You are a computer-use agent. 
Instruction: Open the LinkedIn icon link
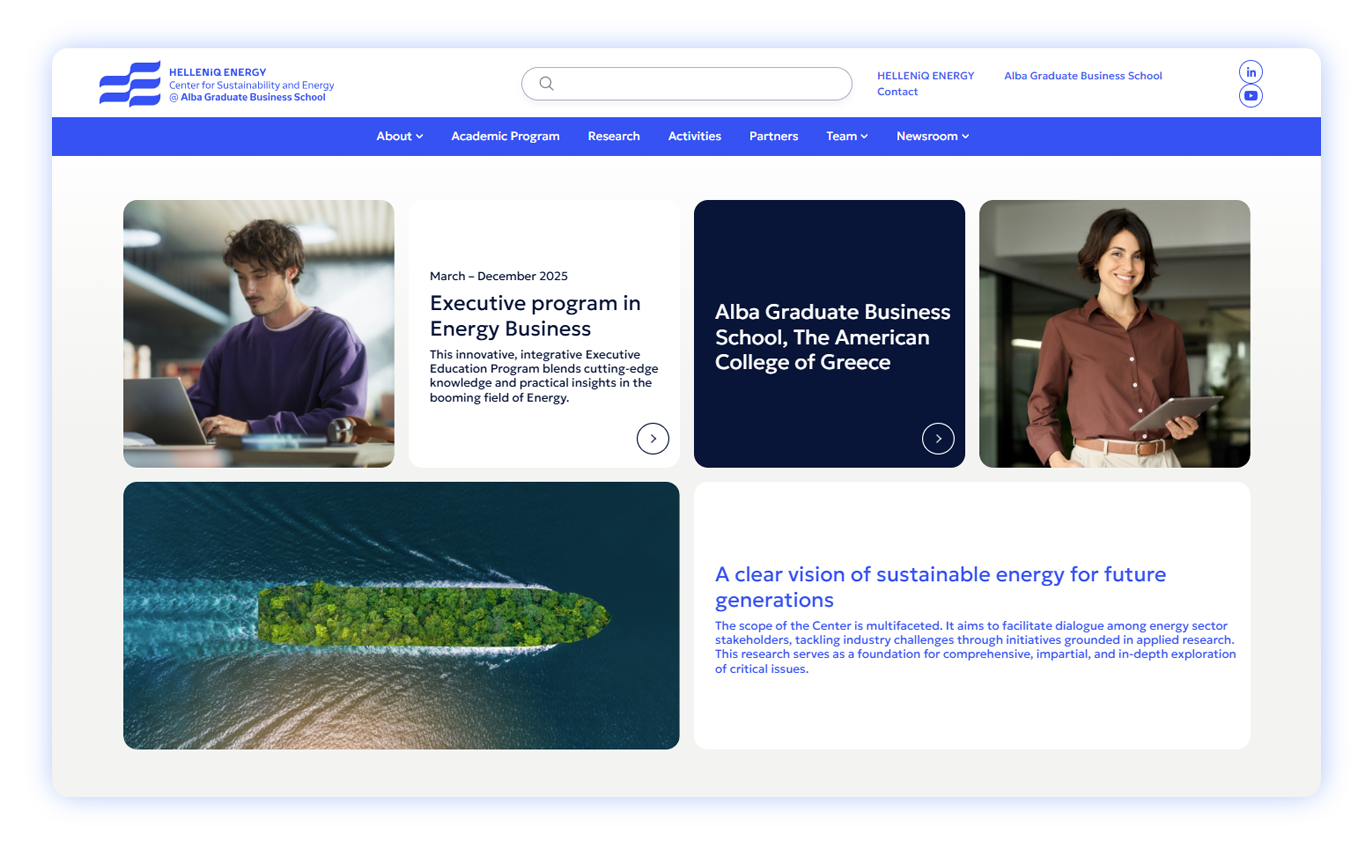tap(1251, 72)
